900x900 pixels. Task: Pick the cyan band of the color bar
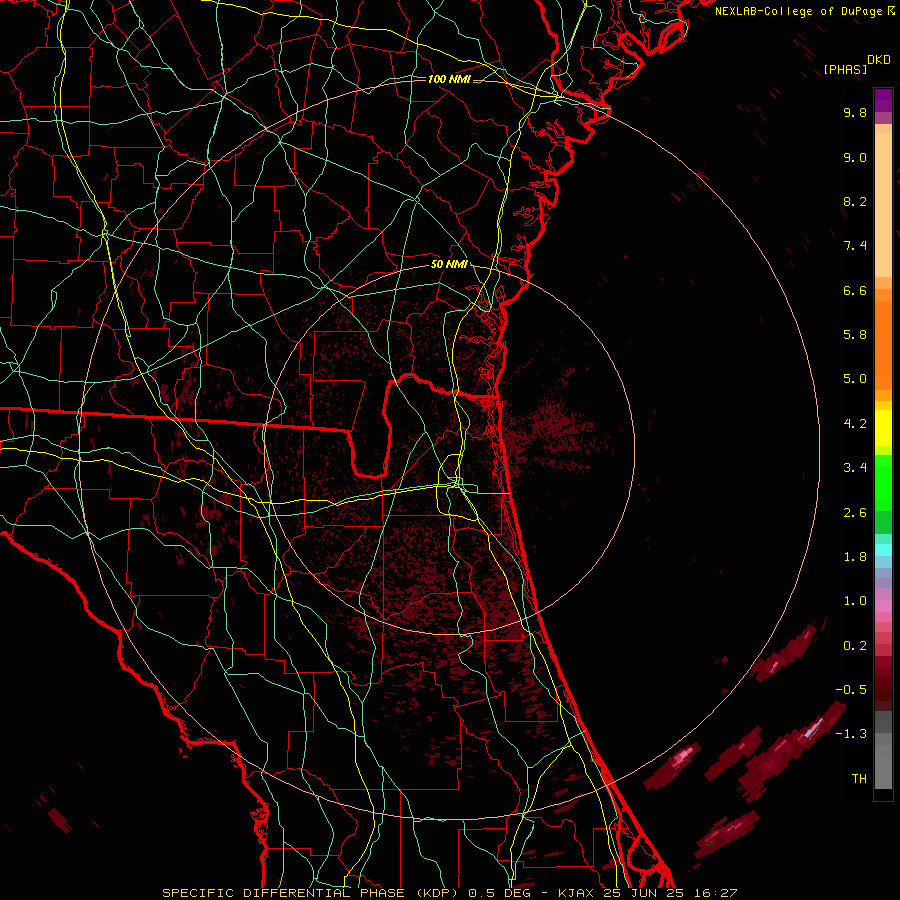[883, 550]
